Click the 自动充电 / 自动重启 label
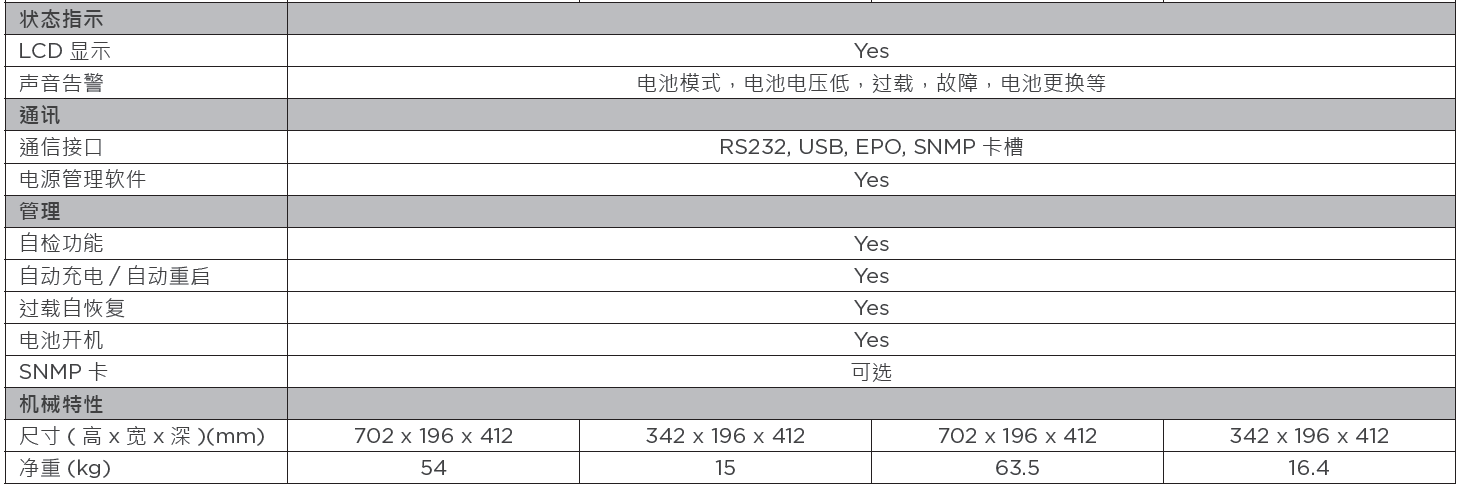Viewport: 1459px width, 490px height. 115,275
